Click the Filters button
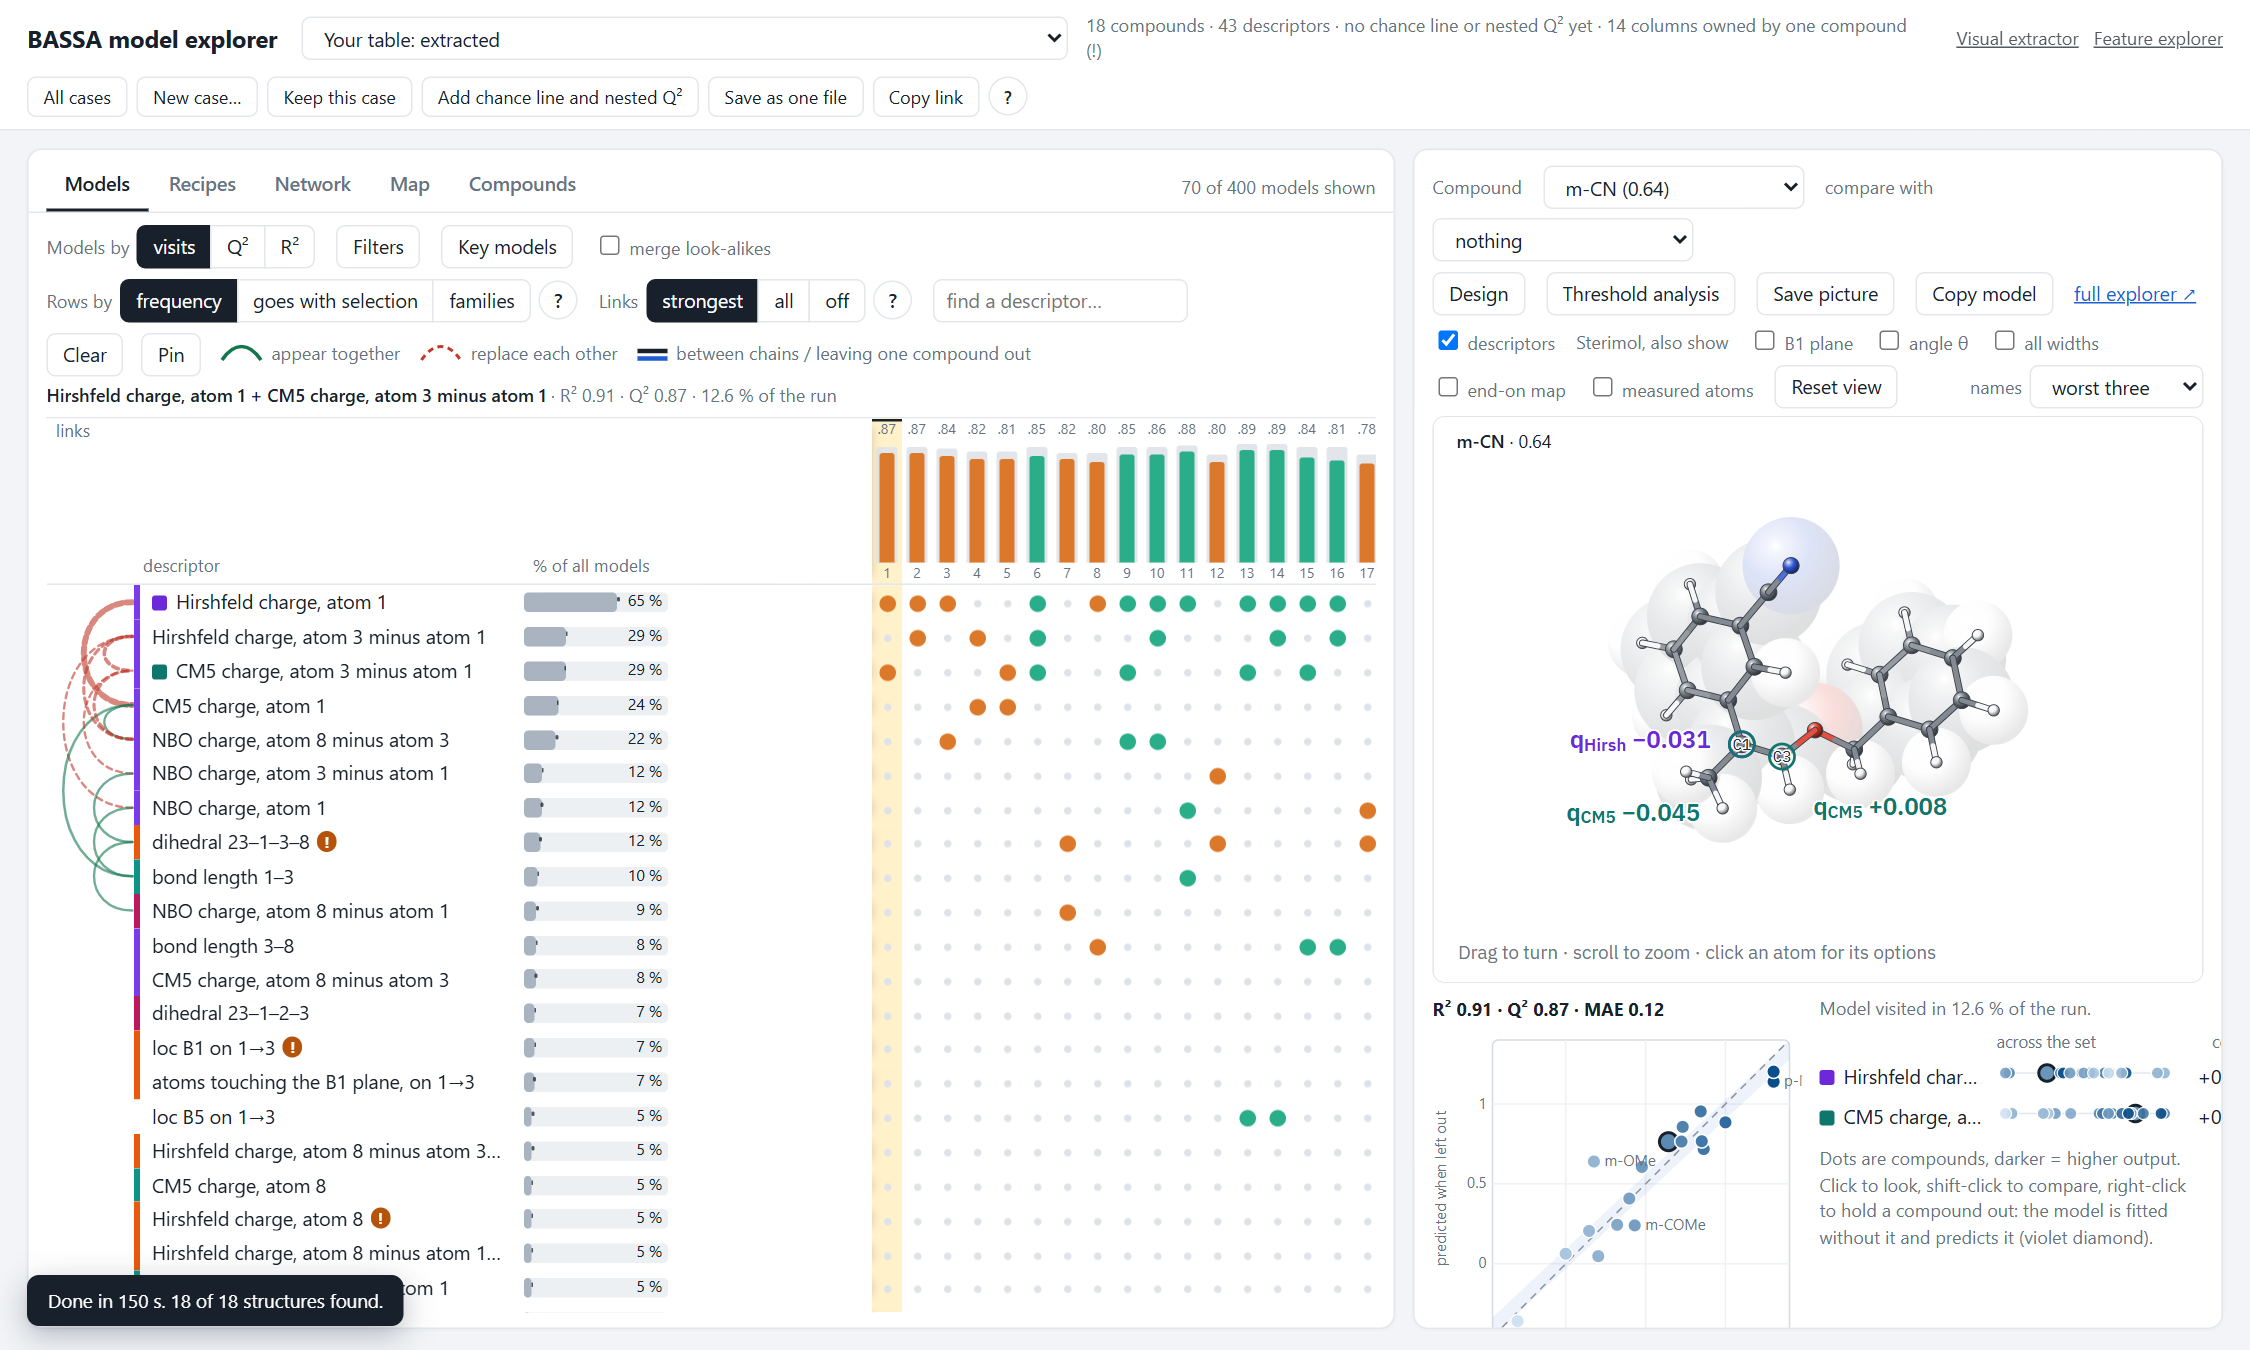 click(378, 247)
